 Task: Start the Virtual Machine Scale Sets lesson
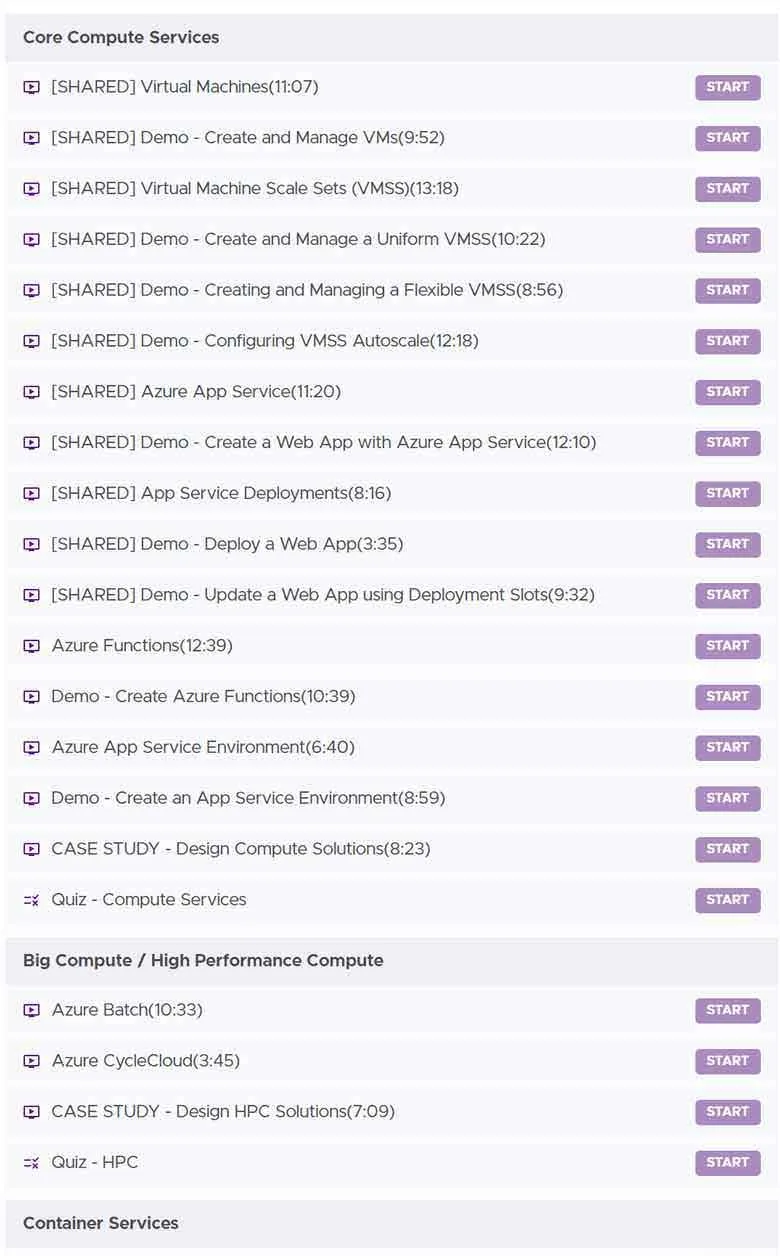728,189
